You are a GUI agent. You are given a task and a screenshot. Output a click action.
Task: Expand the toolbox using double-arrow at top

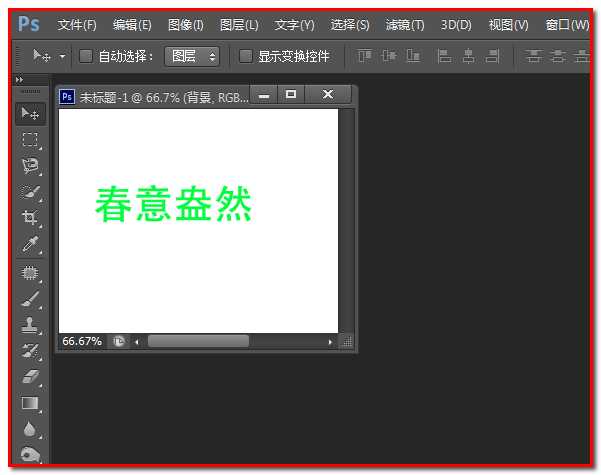click(19, 79)
